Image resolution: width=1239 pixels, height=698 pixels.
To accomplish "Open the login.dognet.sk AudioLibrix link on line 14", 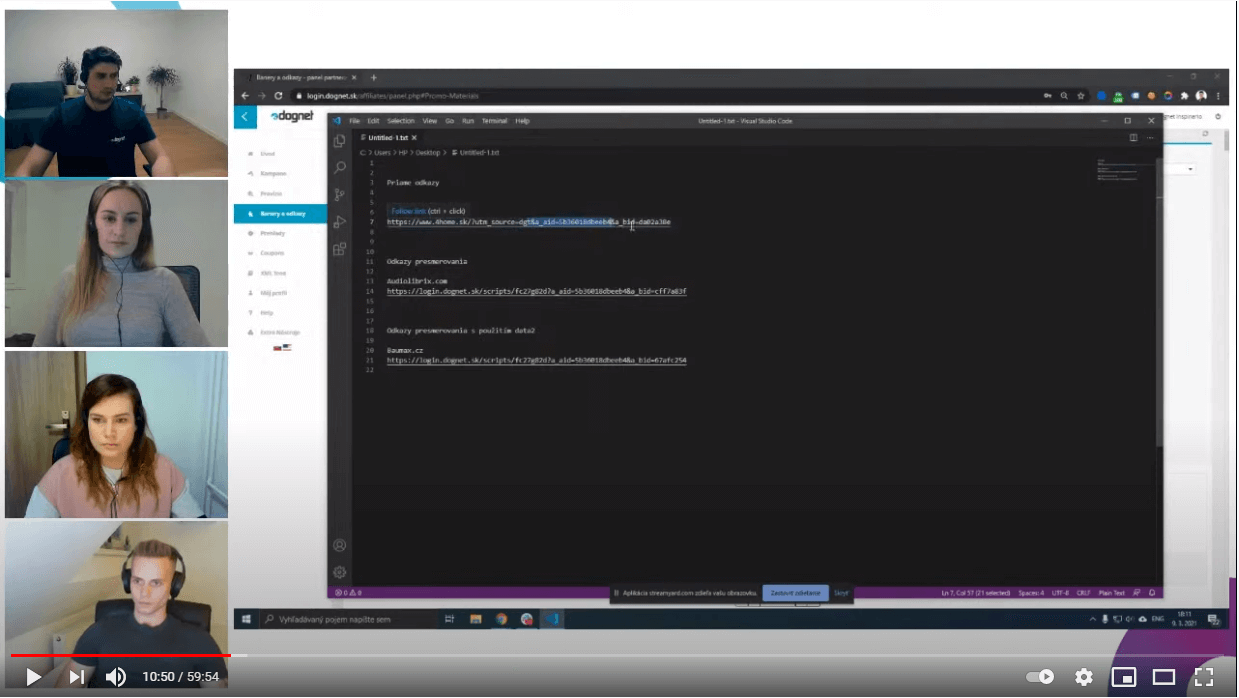I will pos(536,292).
